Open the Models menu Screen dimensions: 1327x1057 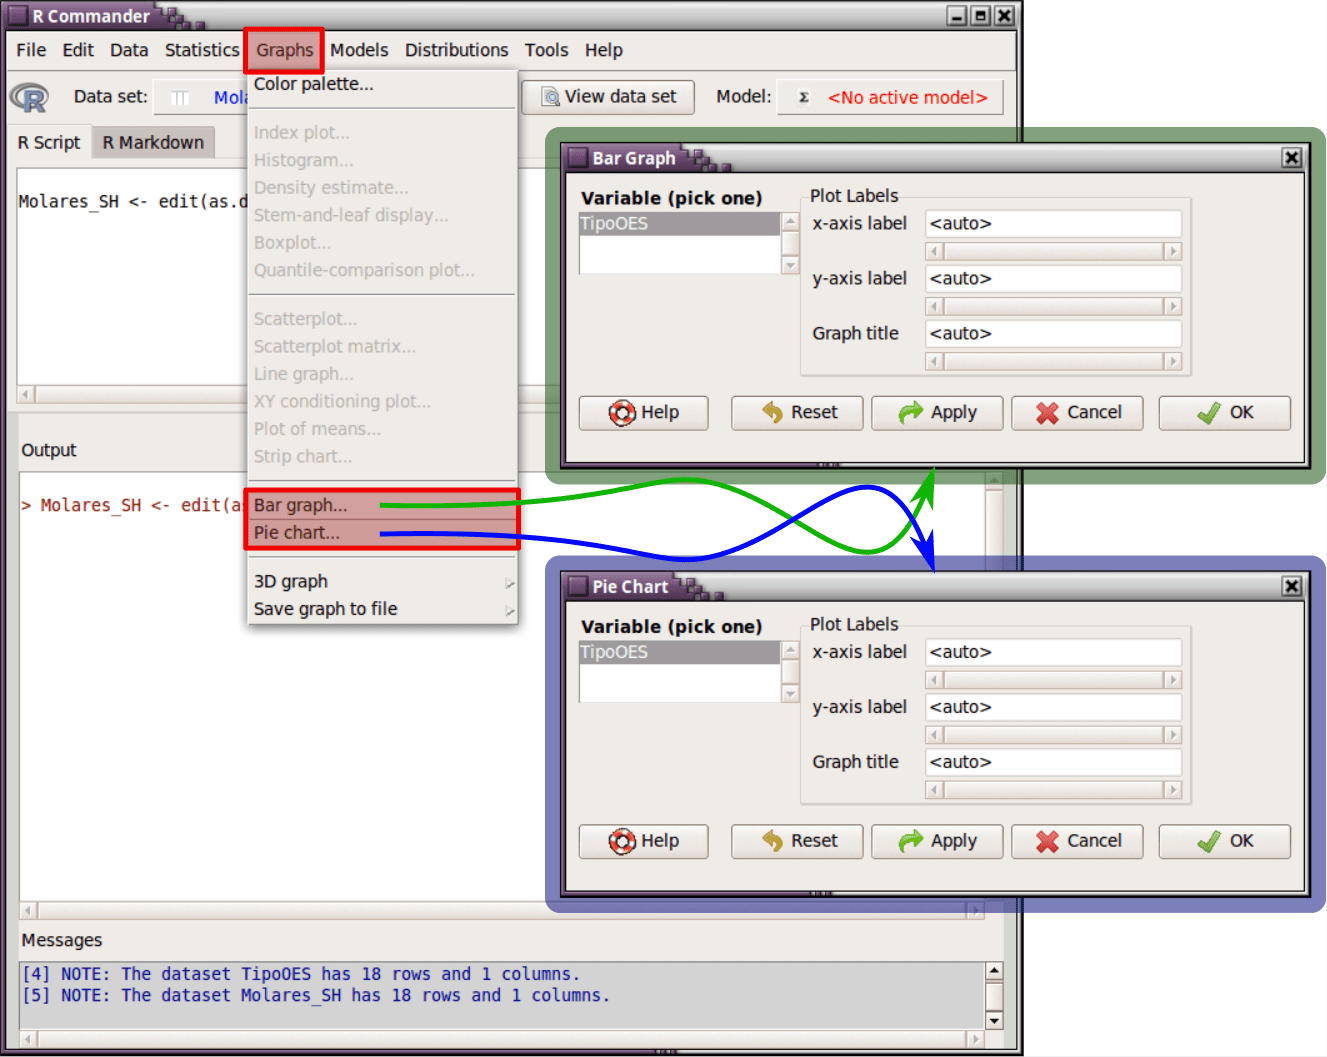(359, 50)
